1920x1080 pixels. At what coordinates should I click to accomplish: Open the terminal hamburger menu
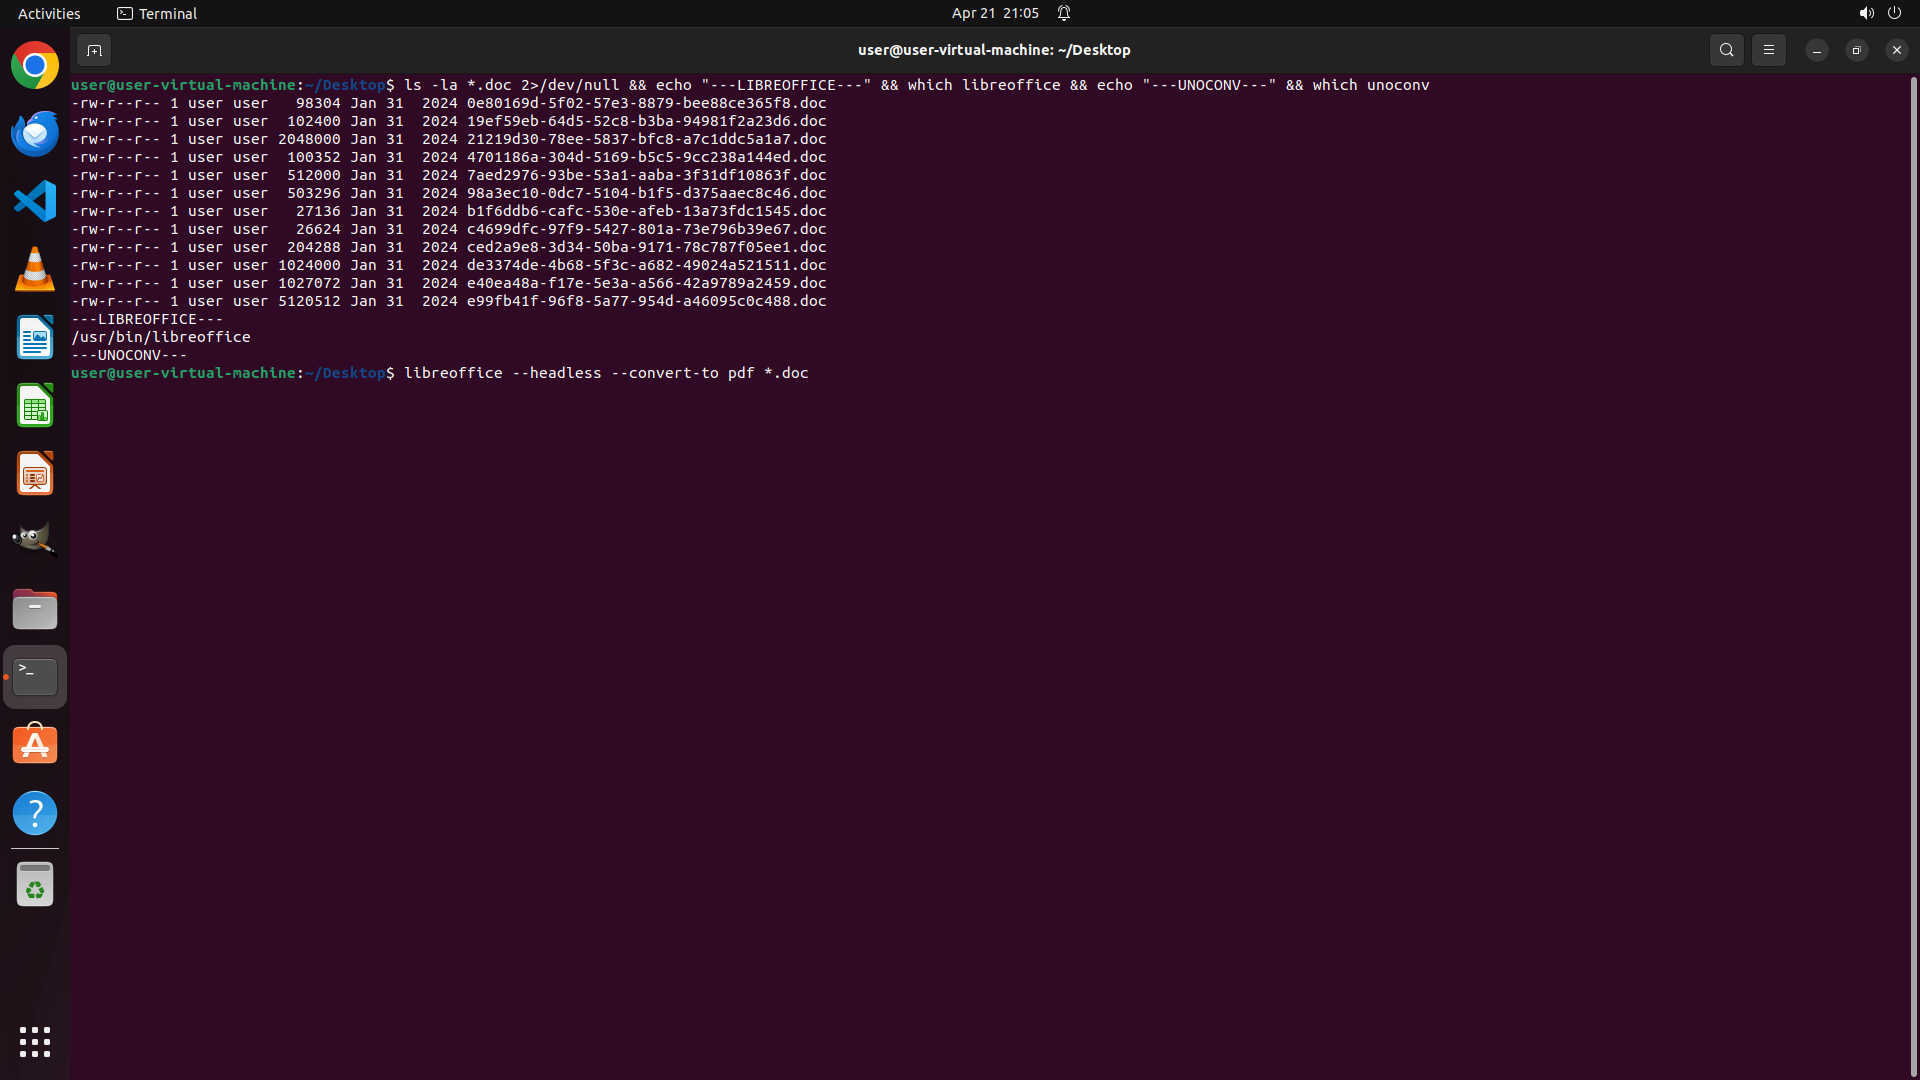(x=1768, y=50)
